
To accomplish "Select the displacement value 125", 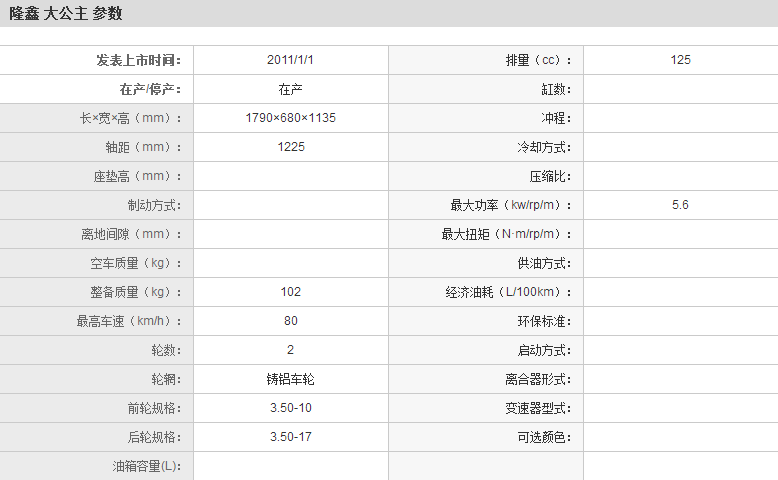I will tap(680, 60).
